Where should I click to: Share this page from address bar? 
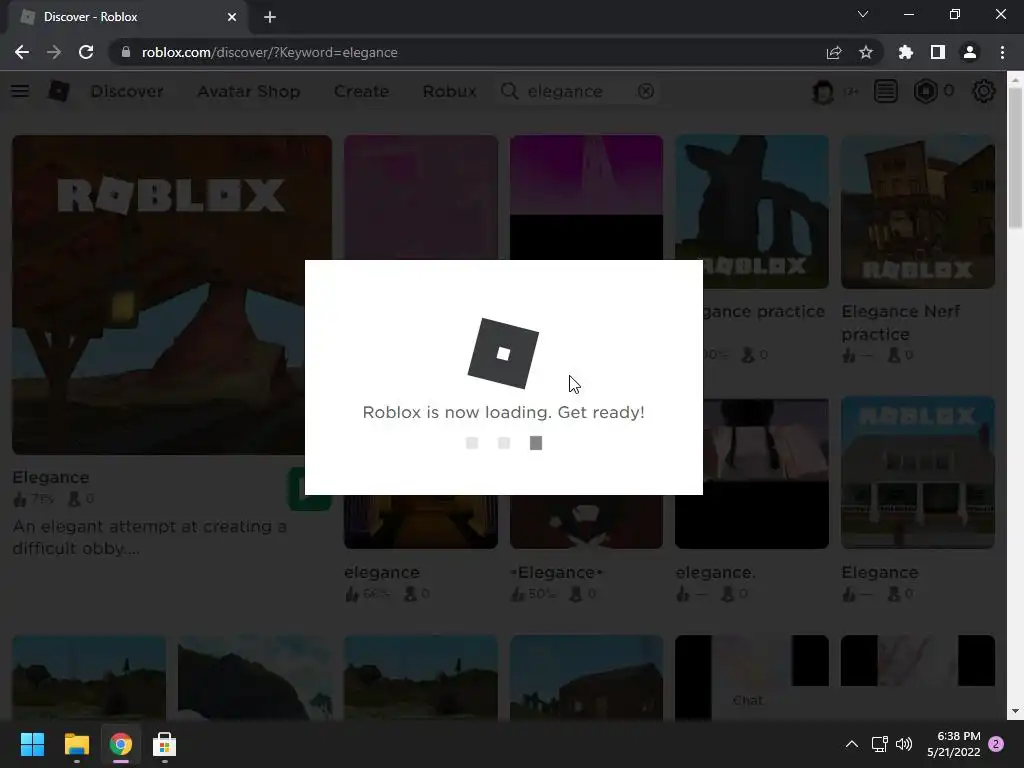pyautogui.click(x=834, y=52)
